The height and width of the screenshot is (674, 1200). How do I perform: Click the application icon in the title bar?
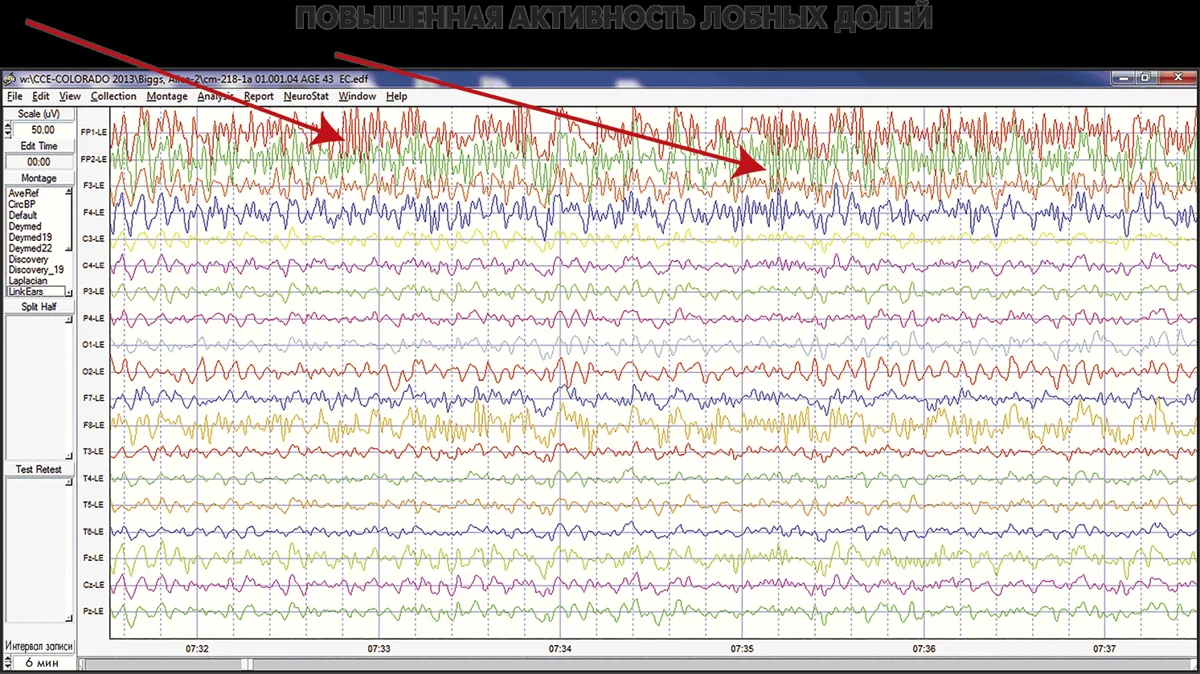(x=8, y=79)
